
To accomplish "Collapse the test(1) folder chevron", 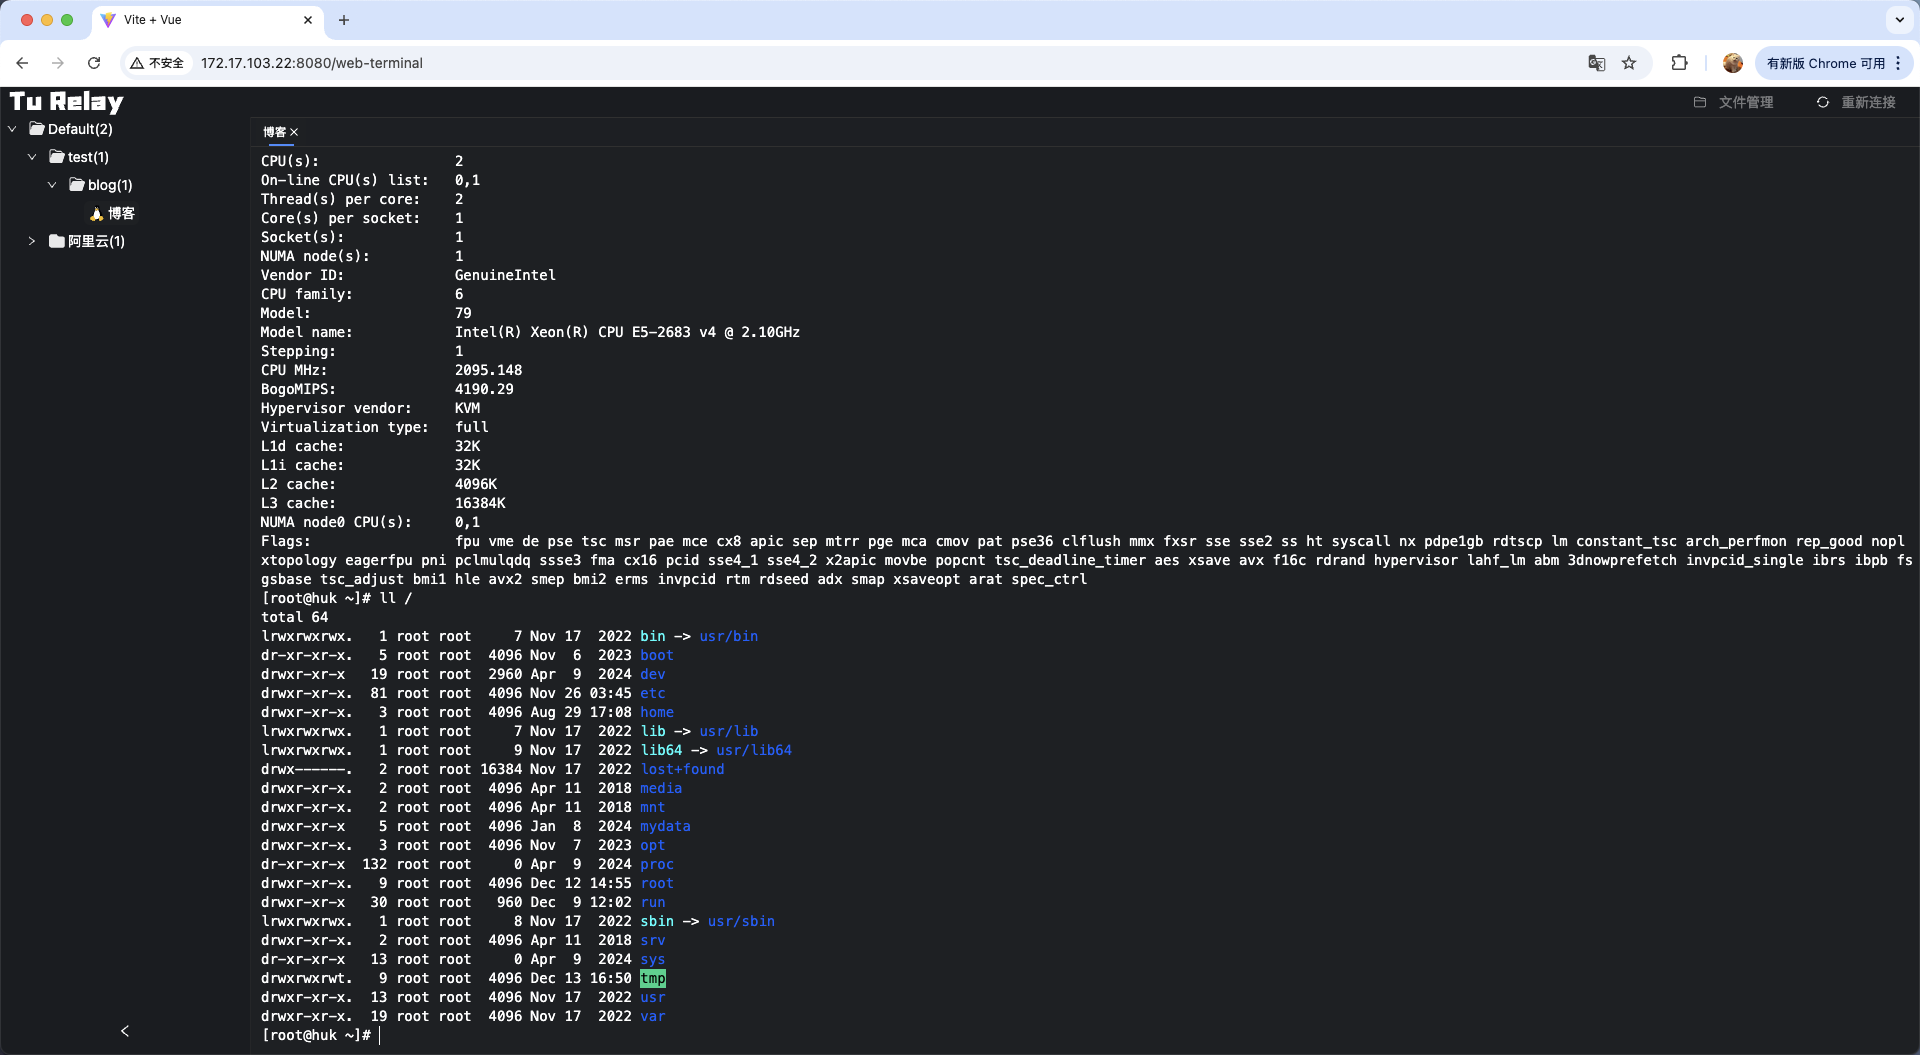I will tap(32, 157).
